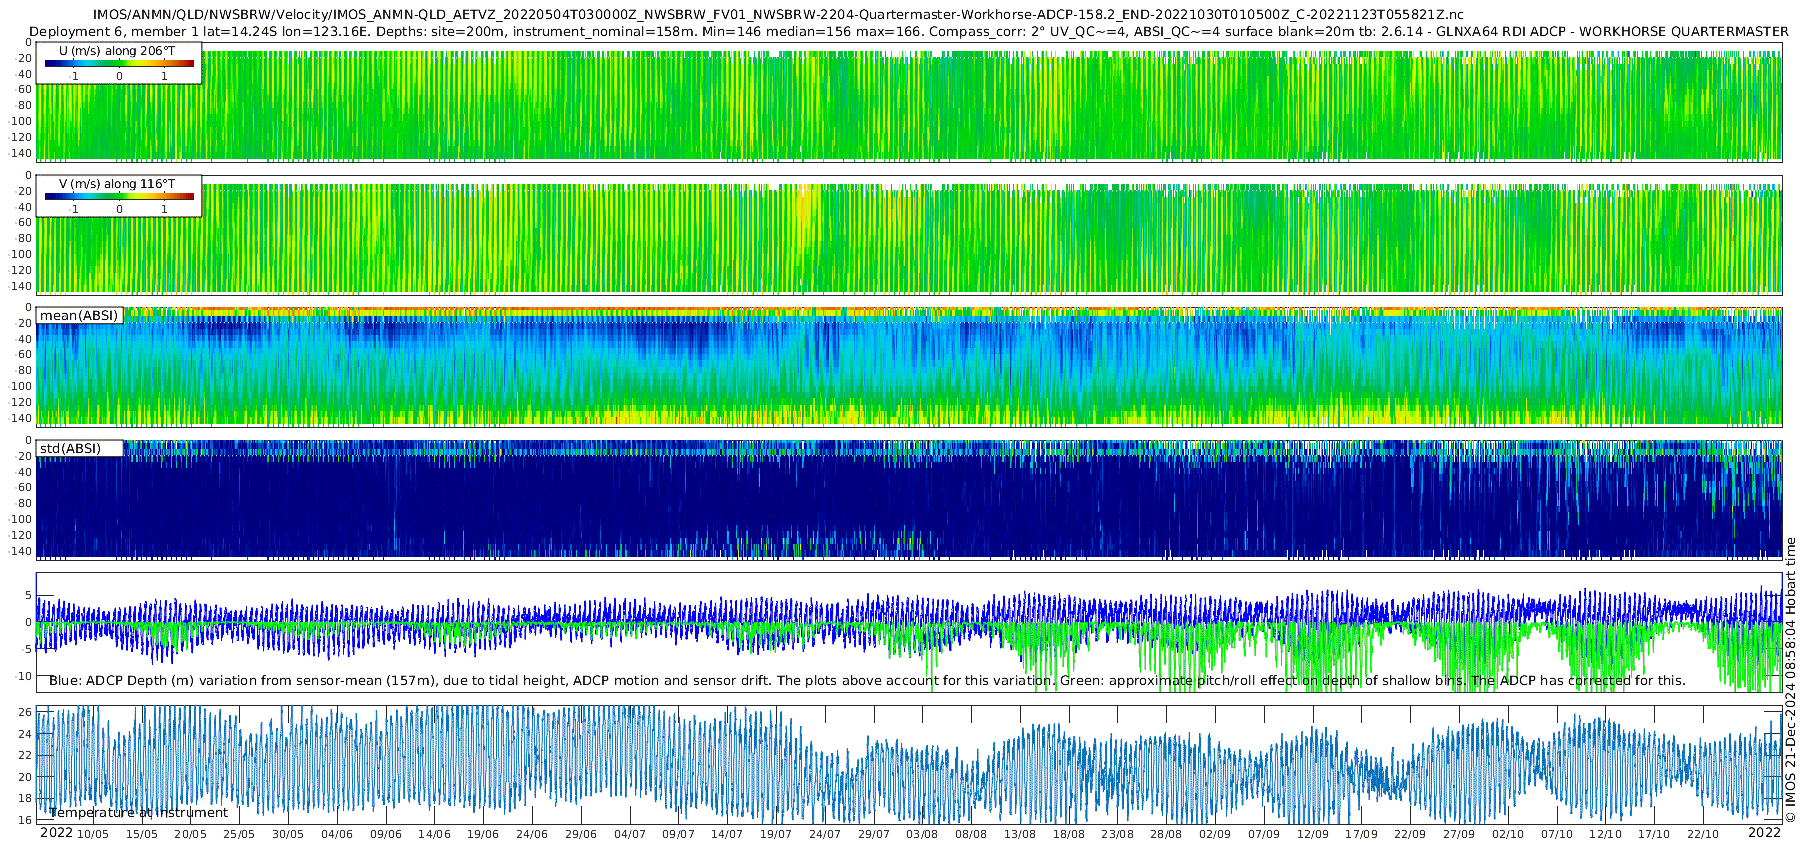The width and height of the screenshot is (1800, 850).
Task: Click the '23/08' date tick label
Action: tap(1117, 834)
